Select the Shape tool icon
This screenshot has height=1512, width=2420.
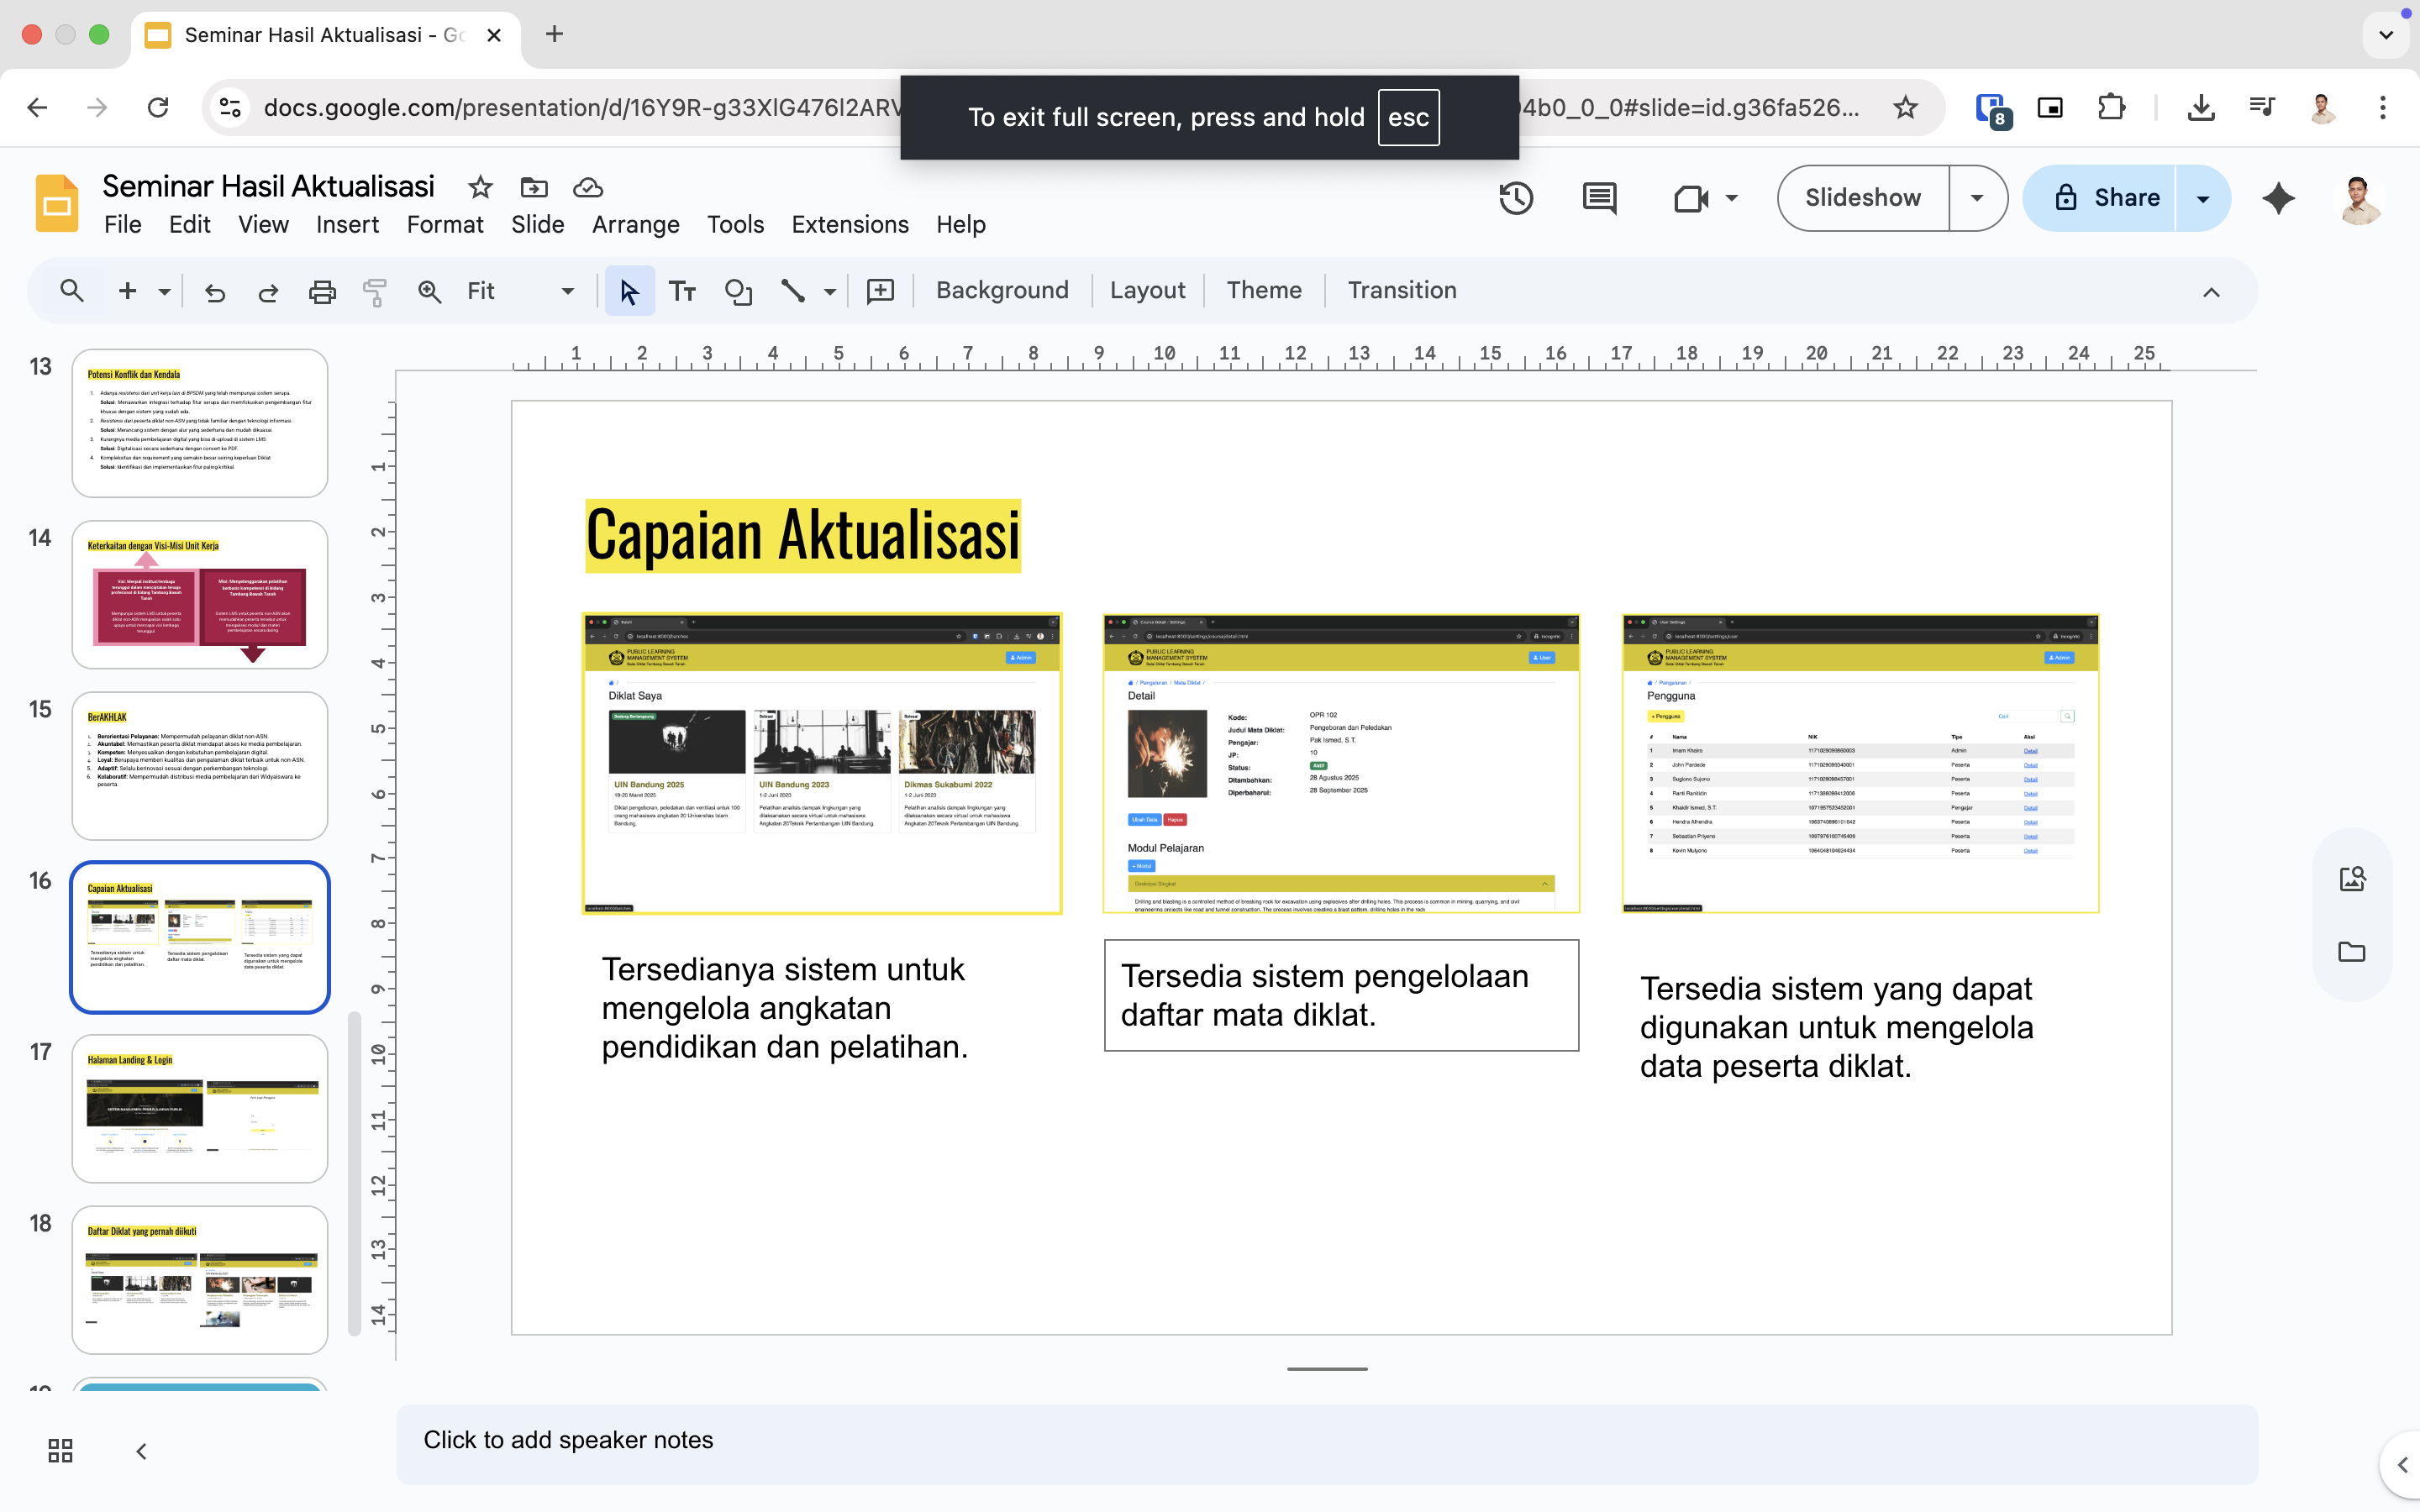click(x=738, y=291)
